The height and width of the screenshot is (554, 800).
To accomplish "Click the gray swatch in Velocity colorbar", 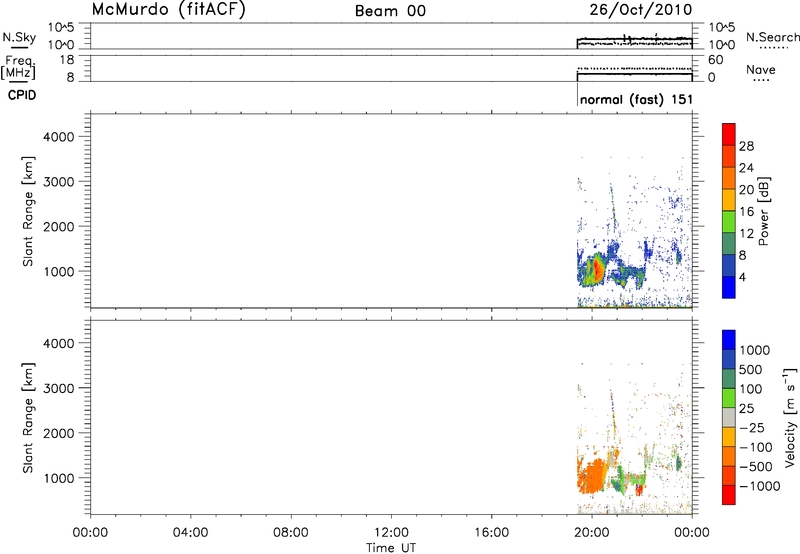I will tap(729, 417).
